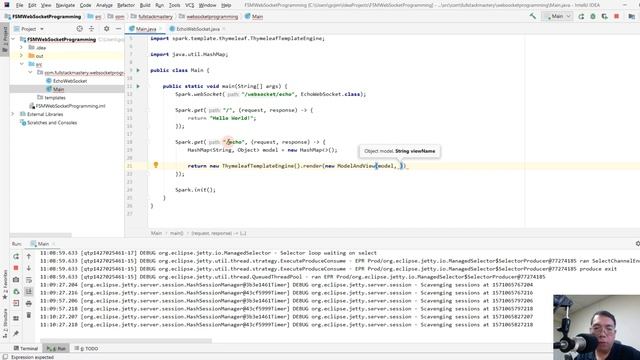Collapse the src folder
The width and height of the screenshot is (640, 360).
pyautogui.click(x=22, y=64)
